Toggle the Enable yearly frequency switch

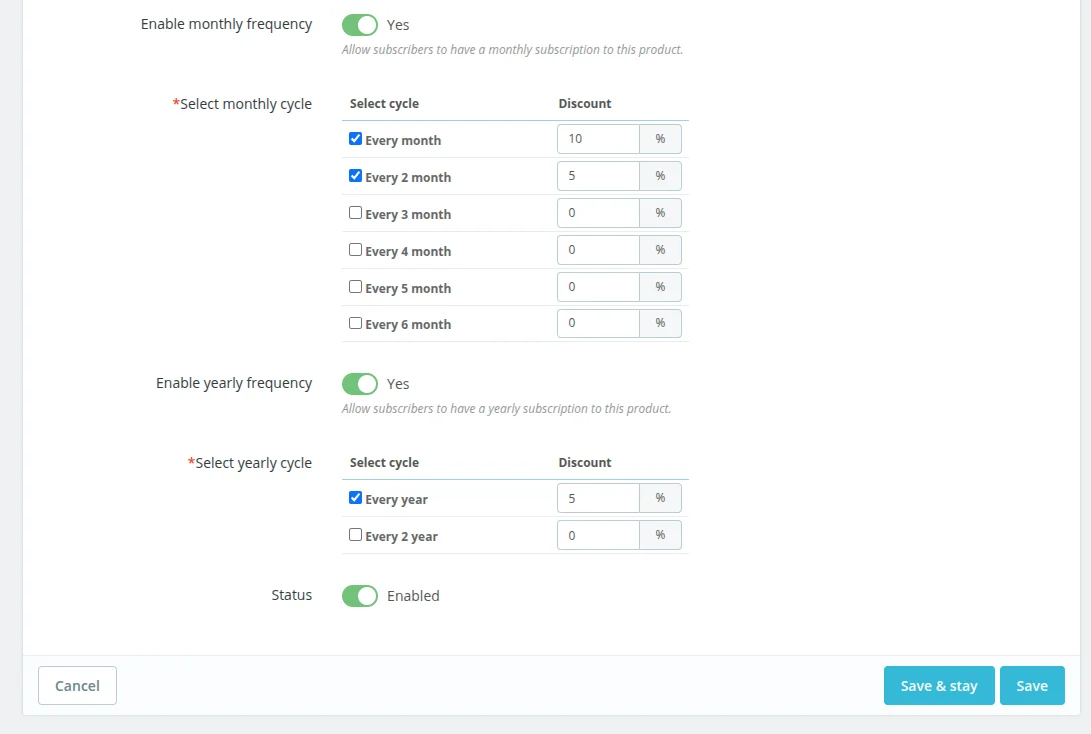pyautogui.click(x=360, y=384)
